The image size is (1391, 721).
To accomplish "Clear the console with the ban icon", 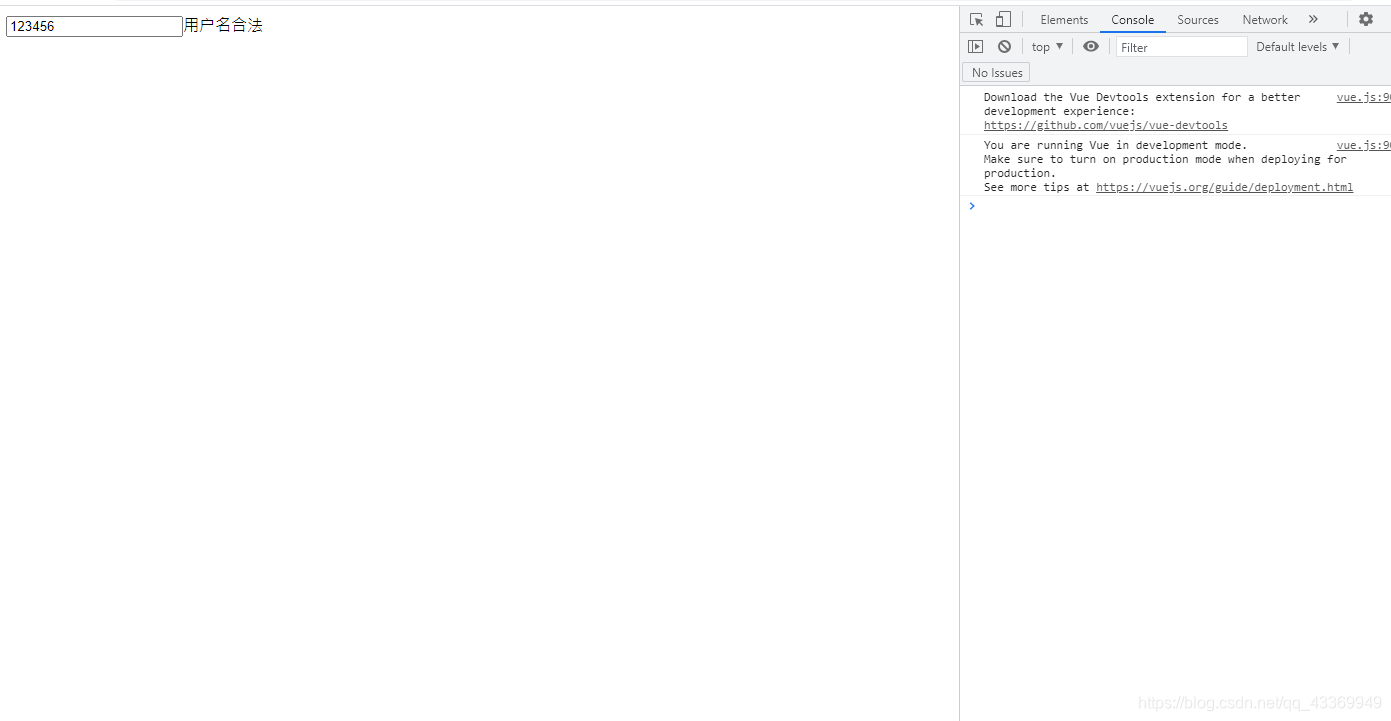I will [x=1004, y=47].
